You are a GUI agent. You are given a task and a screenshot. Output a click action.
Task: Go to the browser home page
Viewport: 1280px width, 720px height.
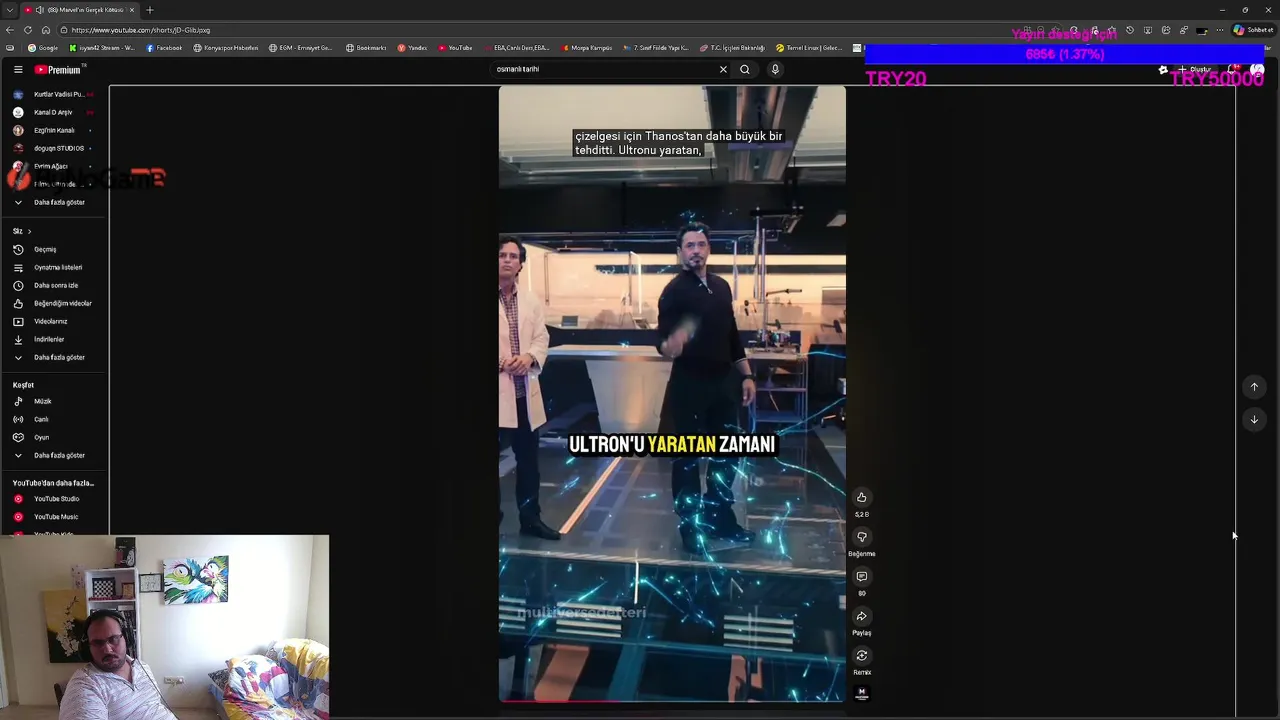pos(45,30)
